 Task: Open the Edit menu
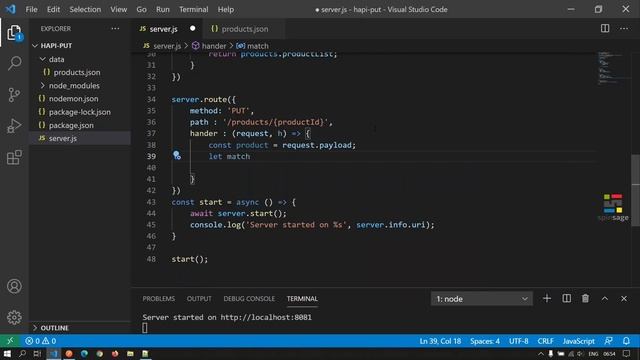point(53,9)
